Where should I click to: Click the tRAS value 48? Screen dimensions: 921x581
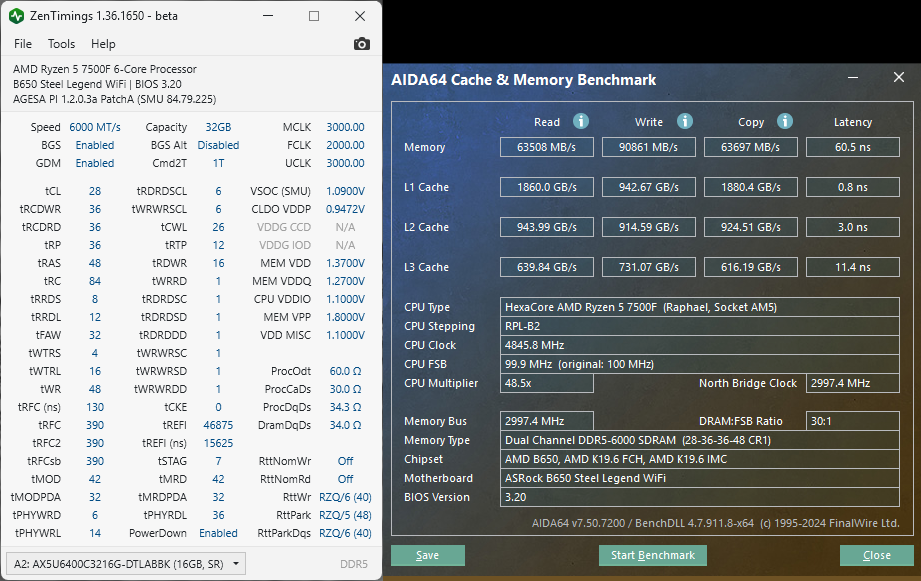(95, 263)
